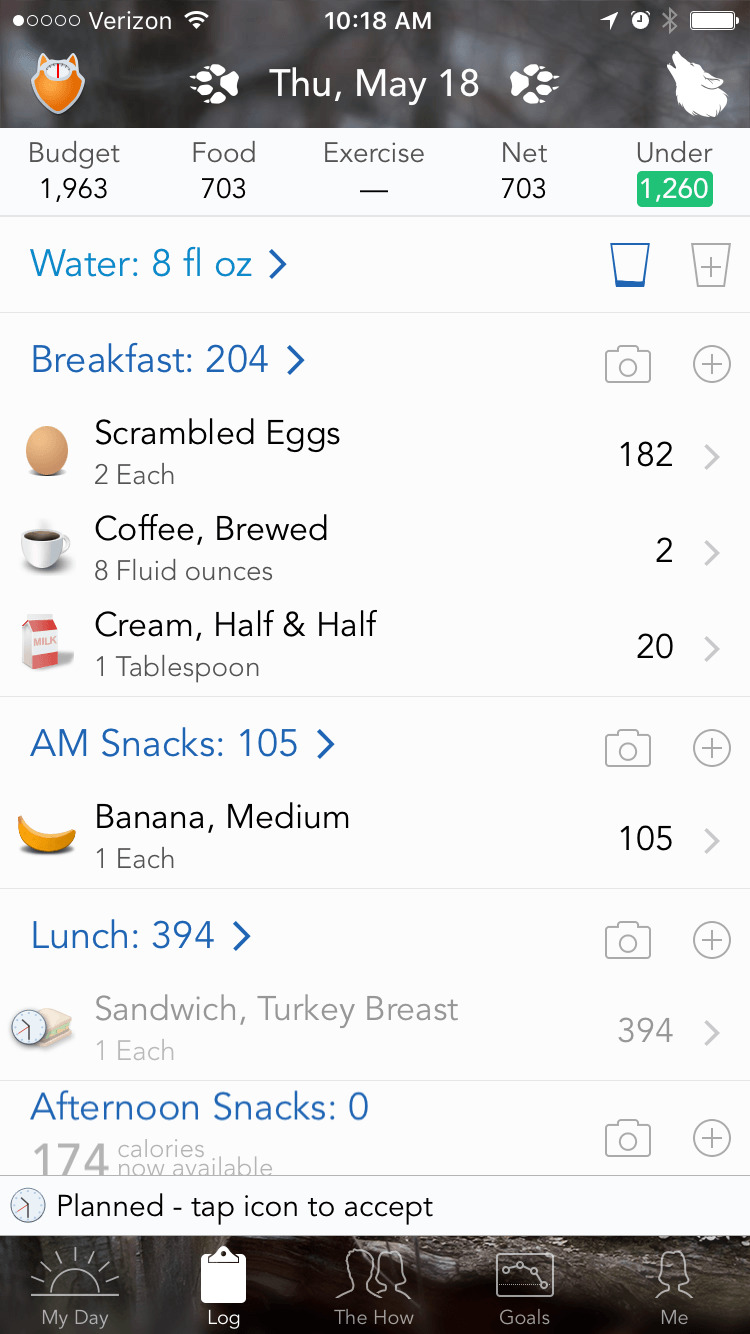The width and height of the screenshot is (750, 1334).
Task: Tap the howling wolf icon
Action: point(699,85)
